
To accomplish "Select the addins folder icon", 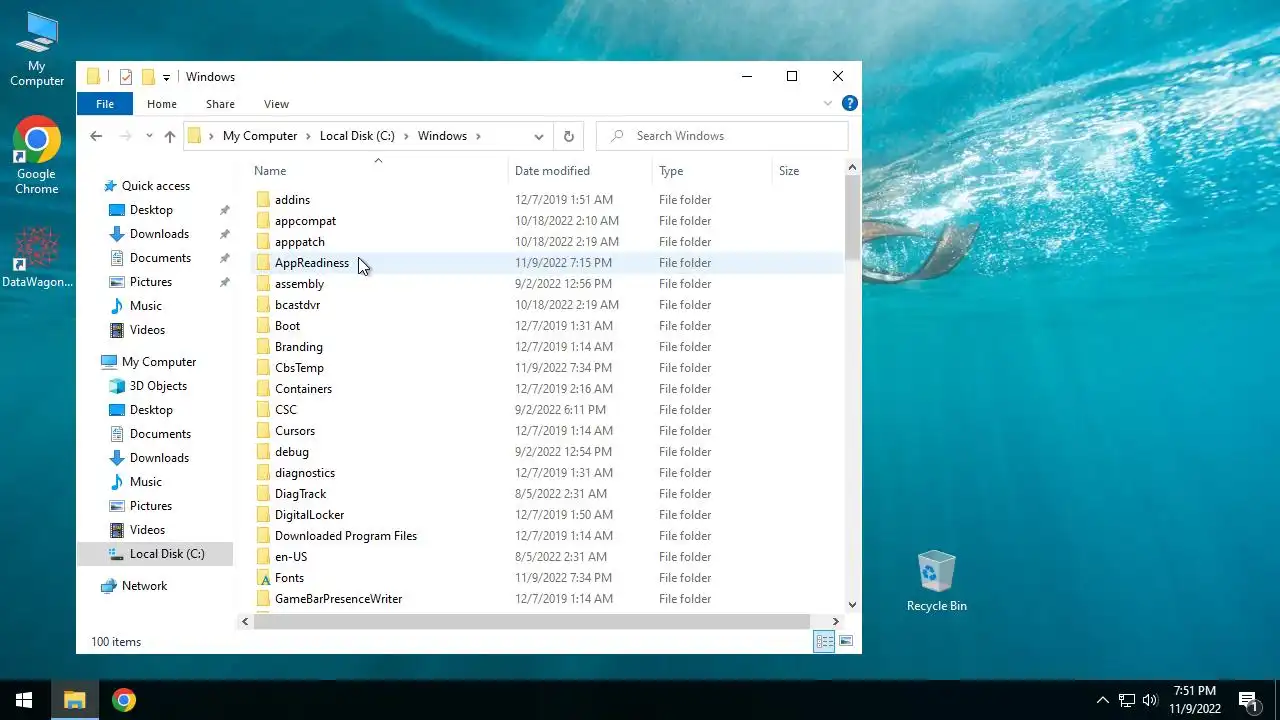I will pyautogui.click(x=263, y=200).
